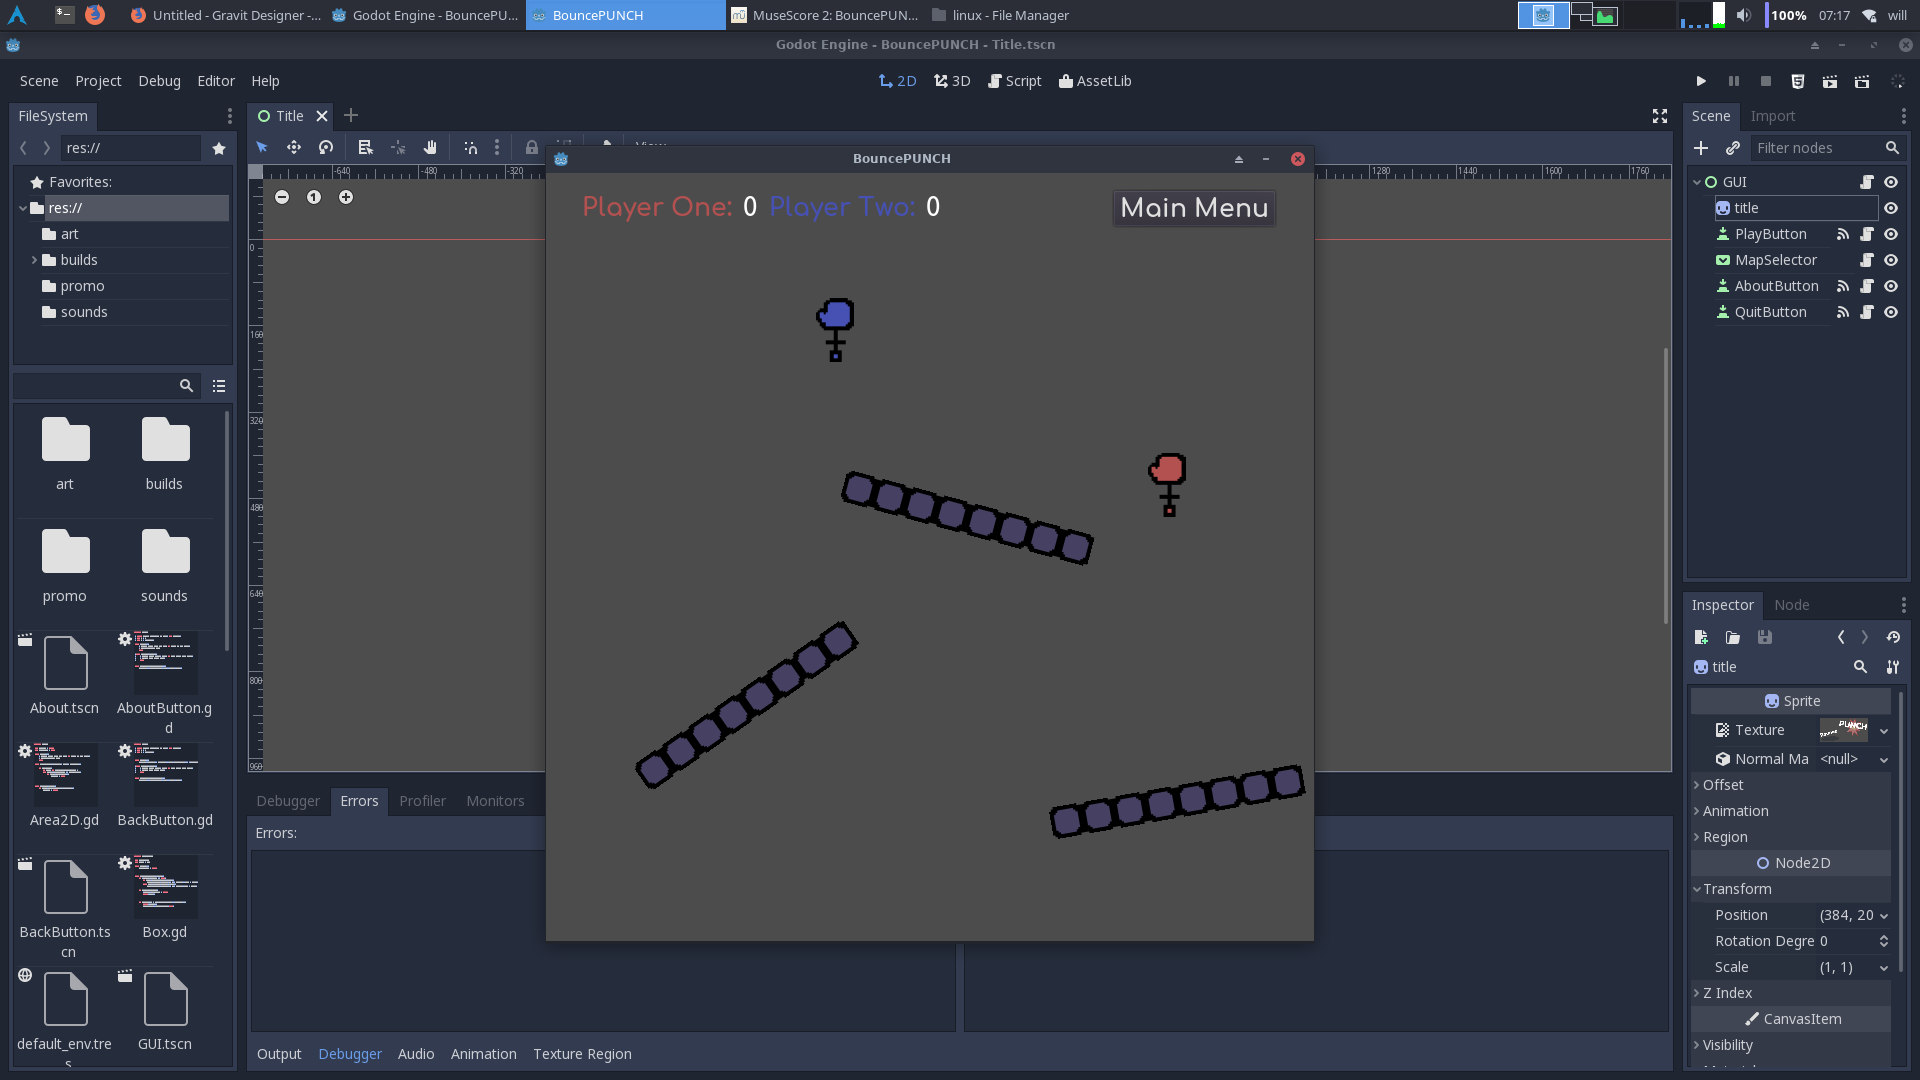
Task: Choose the list-select tool in canvas toolbar
Action: 366,148
